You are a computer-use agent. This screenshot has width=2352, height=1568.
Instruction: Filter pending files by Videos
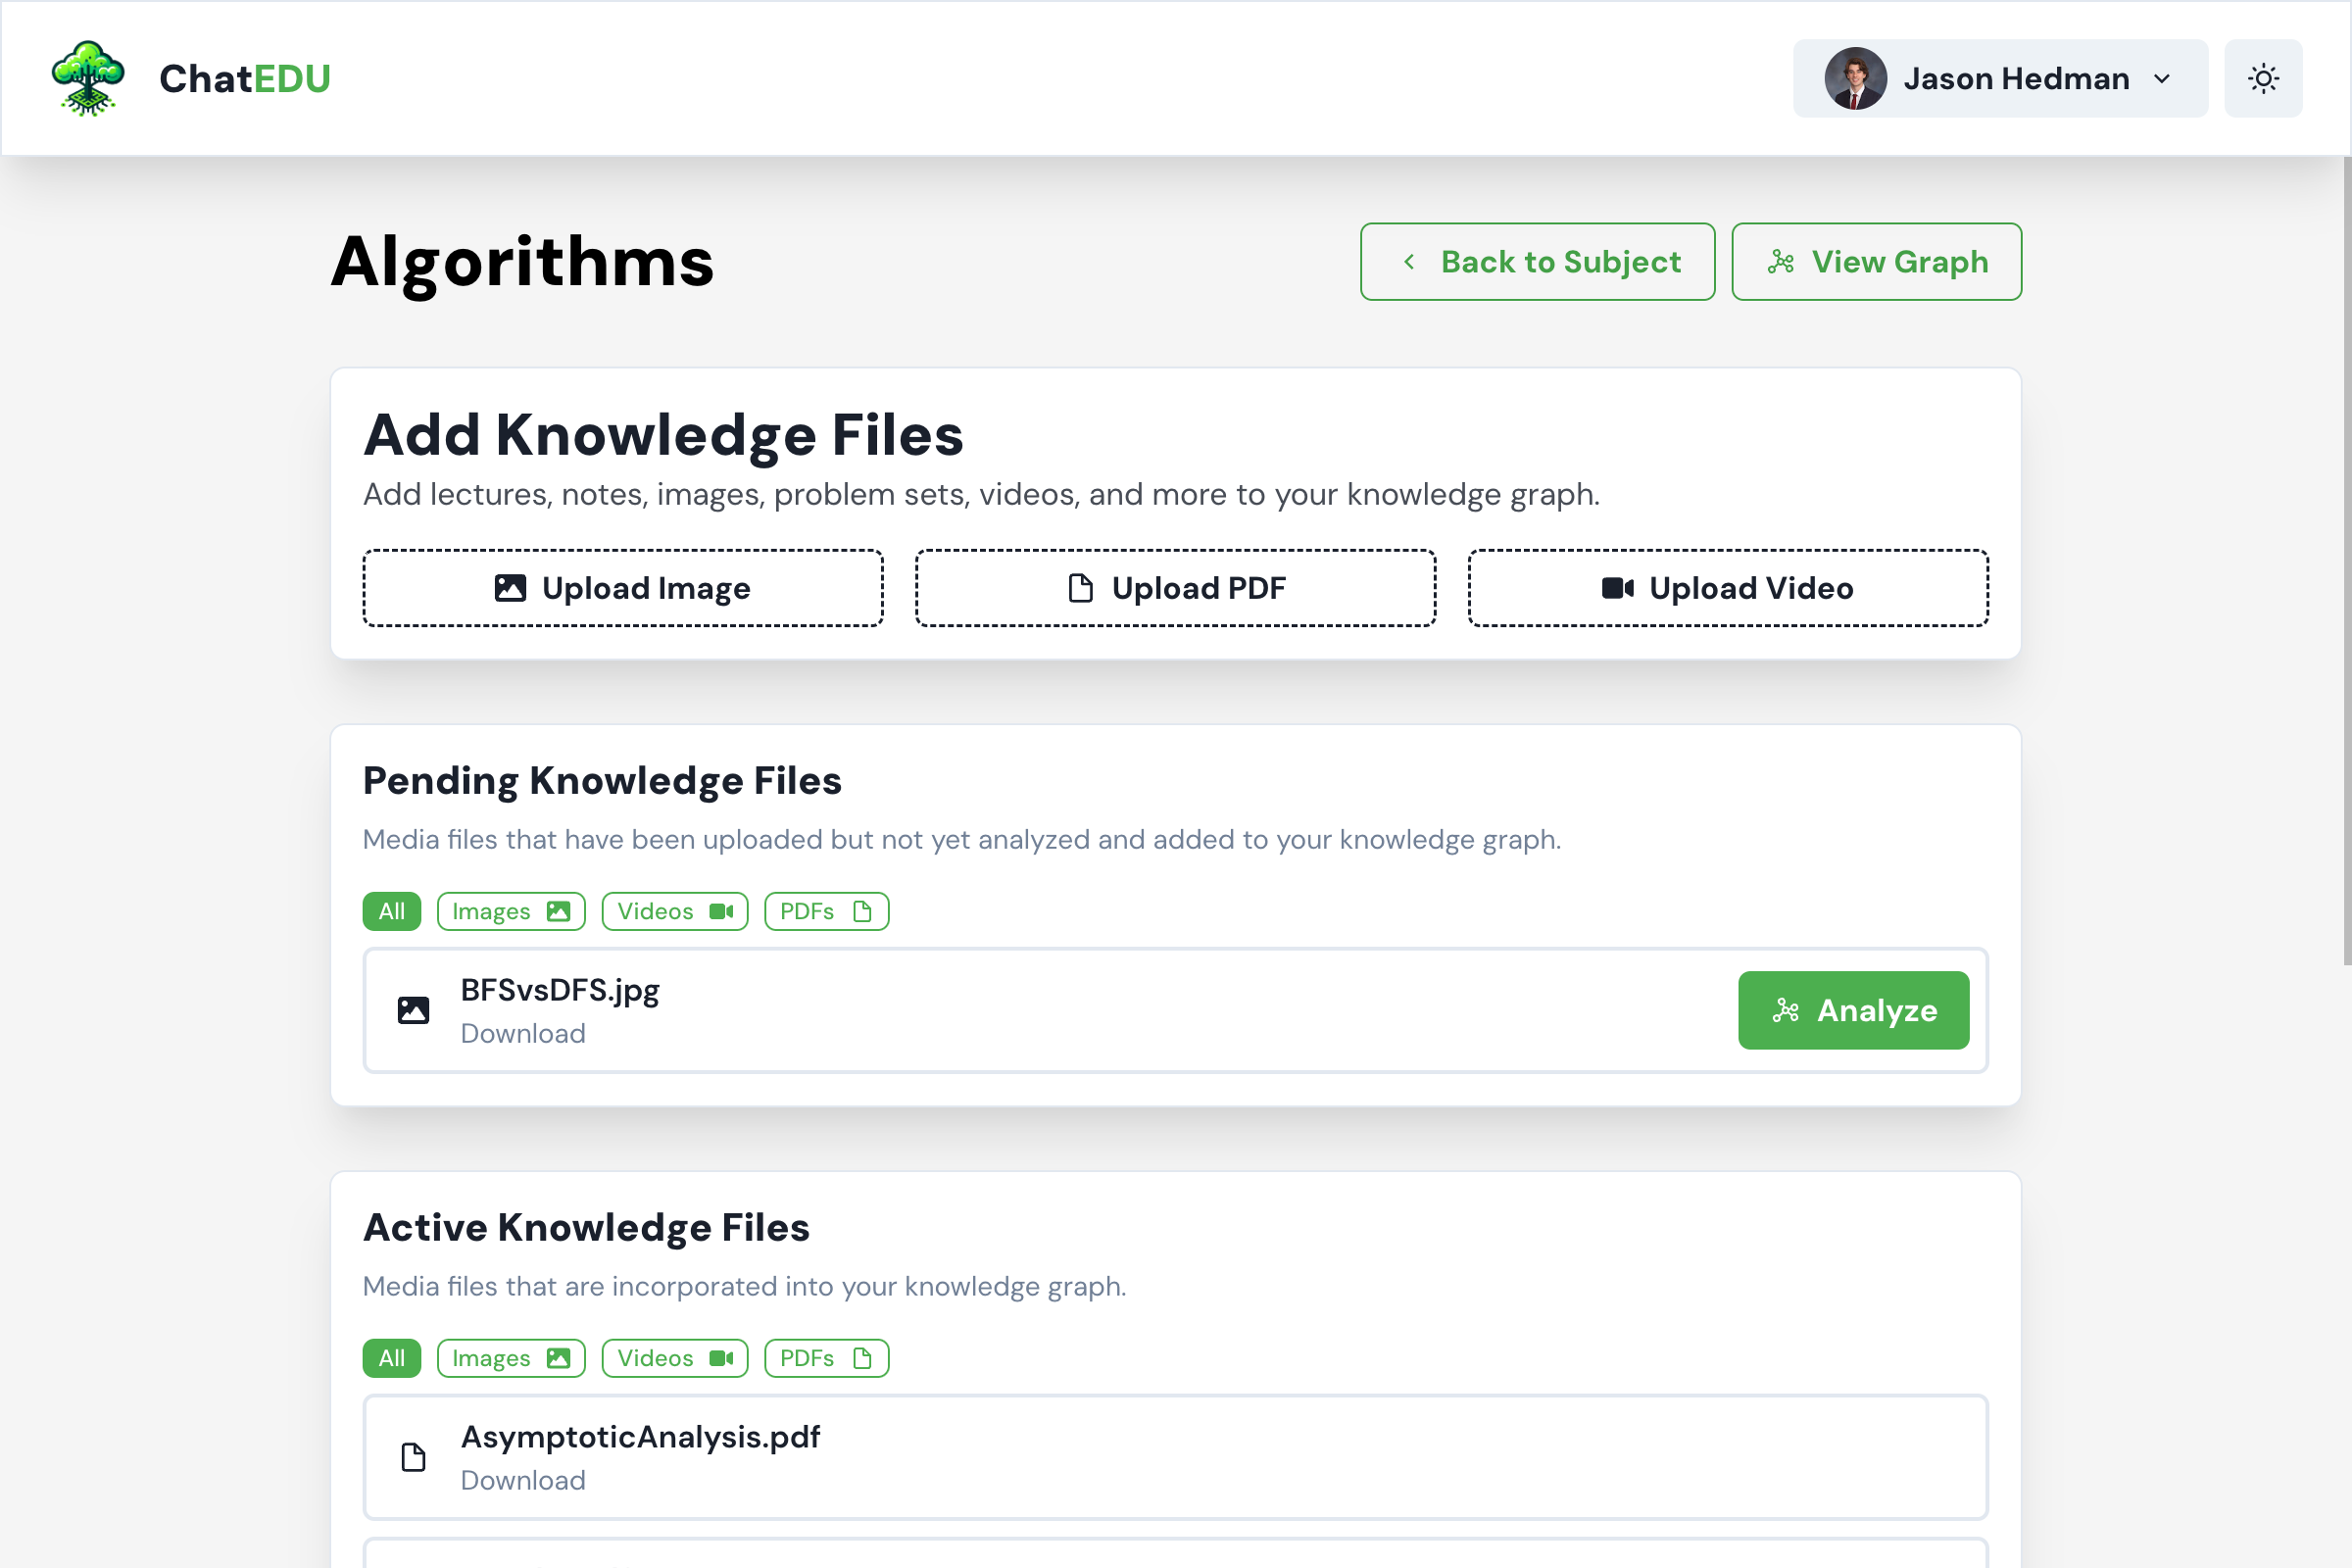[674, 911]
